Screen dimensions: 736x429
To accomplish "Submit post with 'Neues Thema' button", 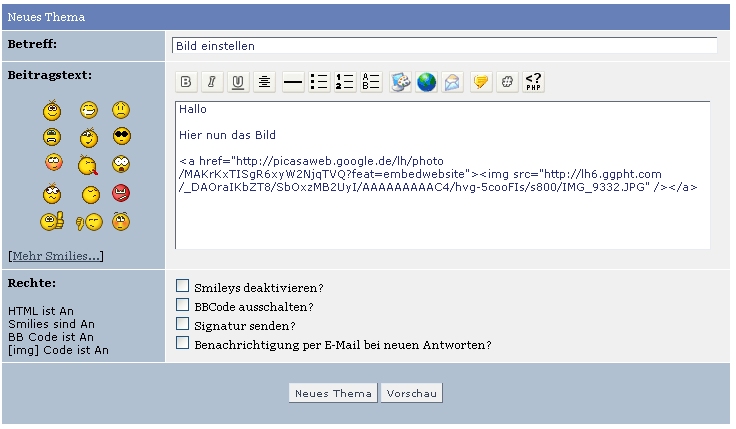I will click(x=333, y=394).
